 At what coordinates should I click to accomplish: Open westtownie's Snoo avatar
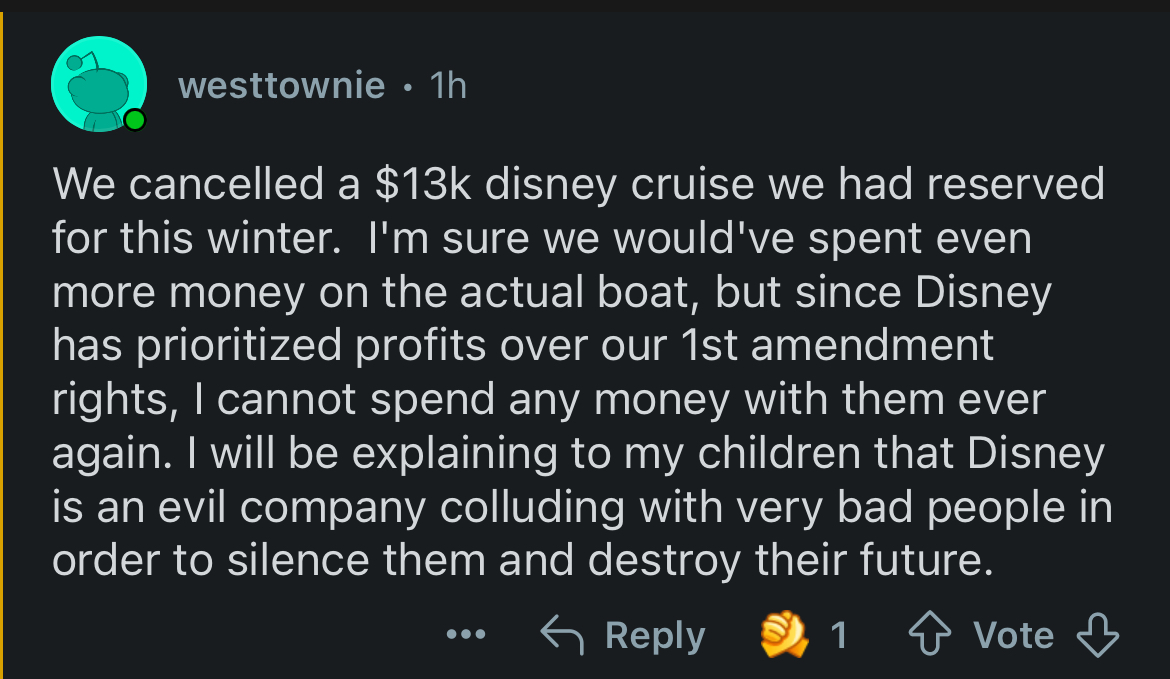coord(99,84)
